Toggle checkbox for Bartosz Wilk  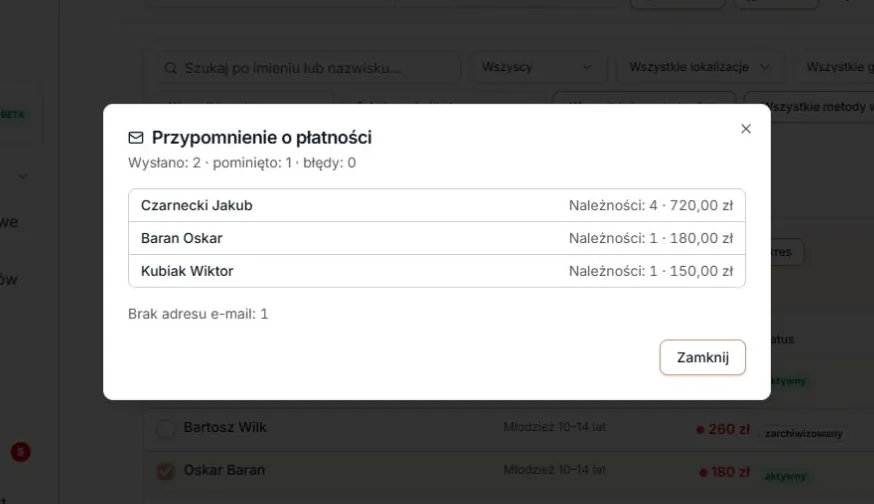click(x=165, y=428)
